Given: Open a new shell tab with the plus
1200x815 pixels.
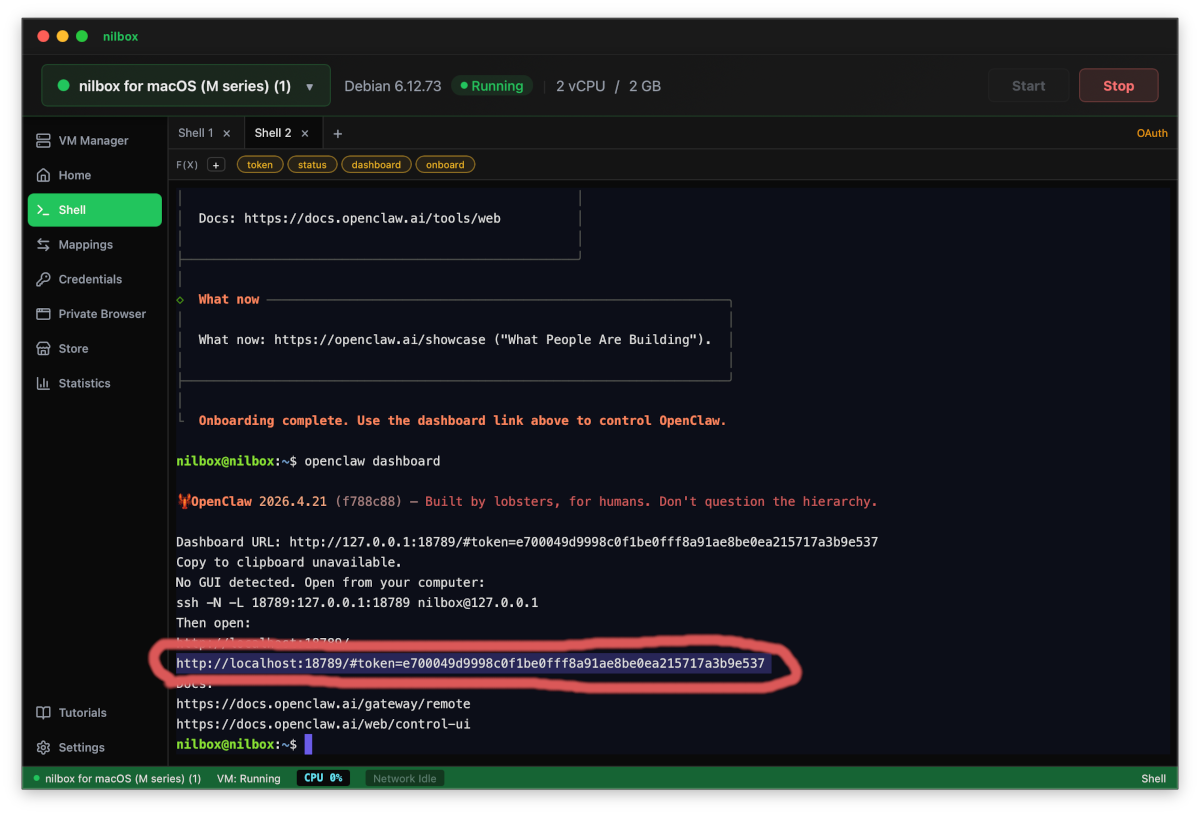Looking at the screenshot, I should [337, 132].
